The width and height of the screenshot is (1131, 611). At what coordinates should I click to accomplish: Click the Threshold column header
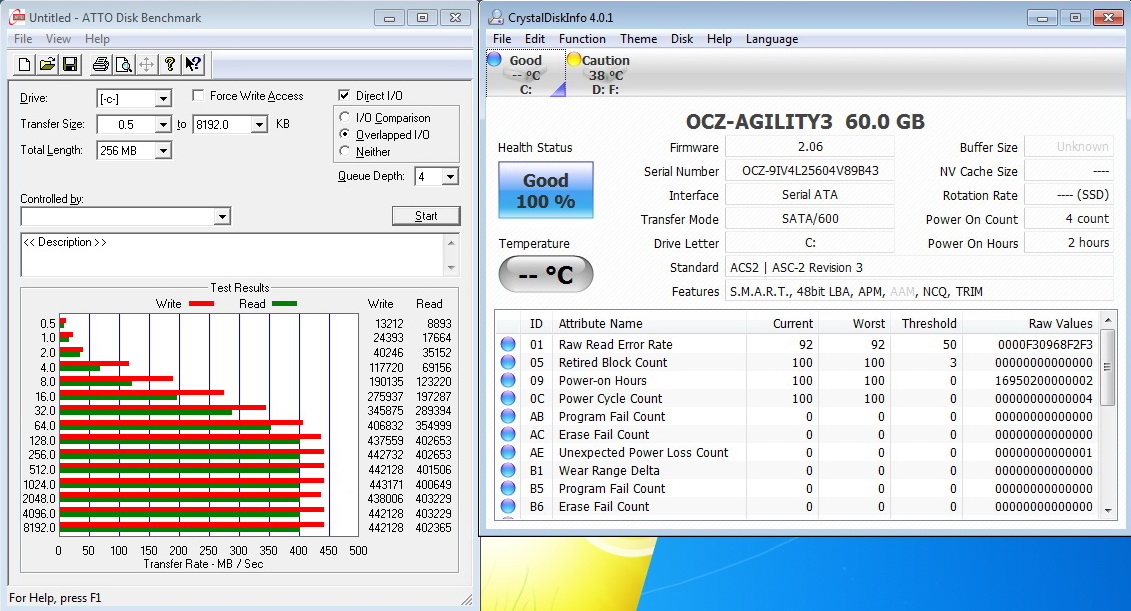pyautogui.click(x=927, y=323)
